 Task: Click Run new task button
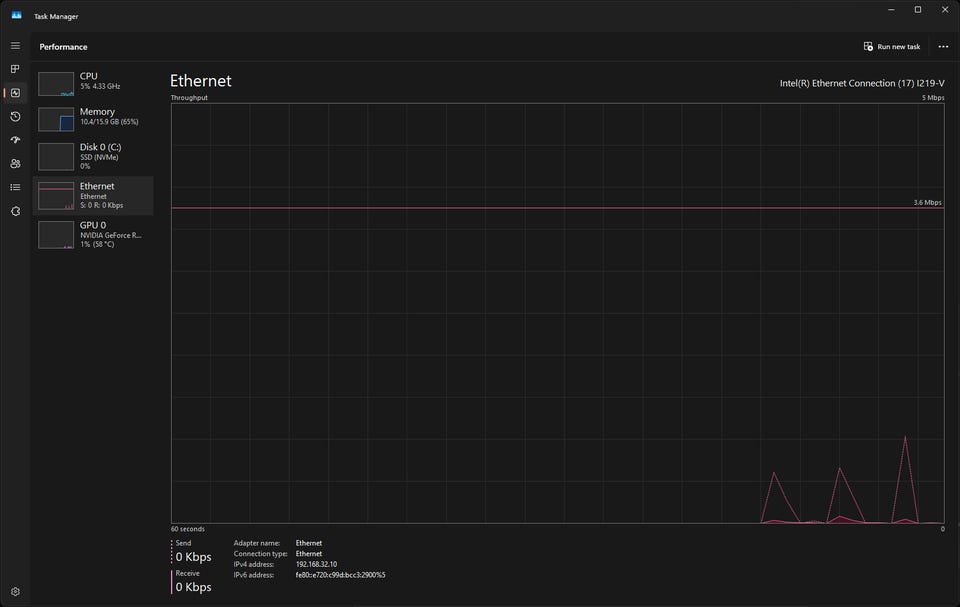891,47
